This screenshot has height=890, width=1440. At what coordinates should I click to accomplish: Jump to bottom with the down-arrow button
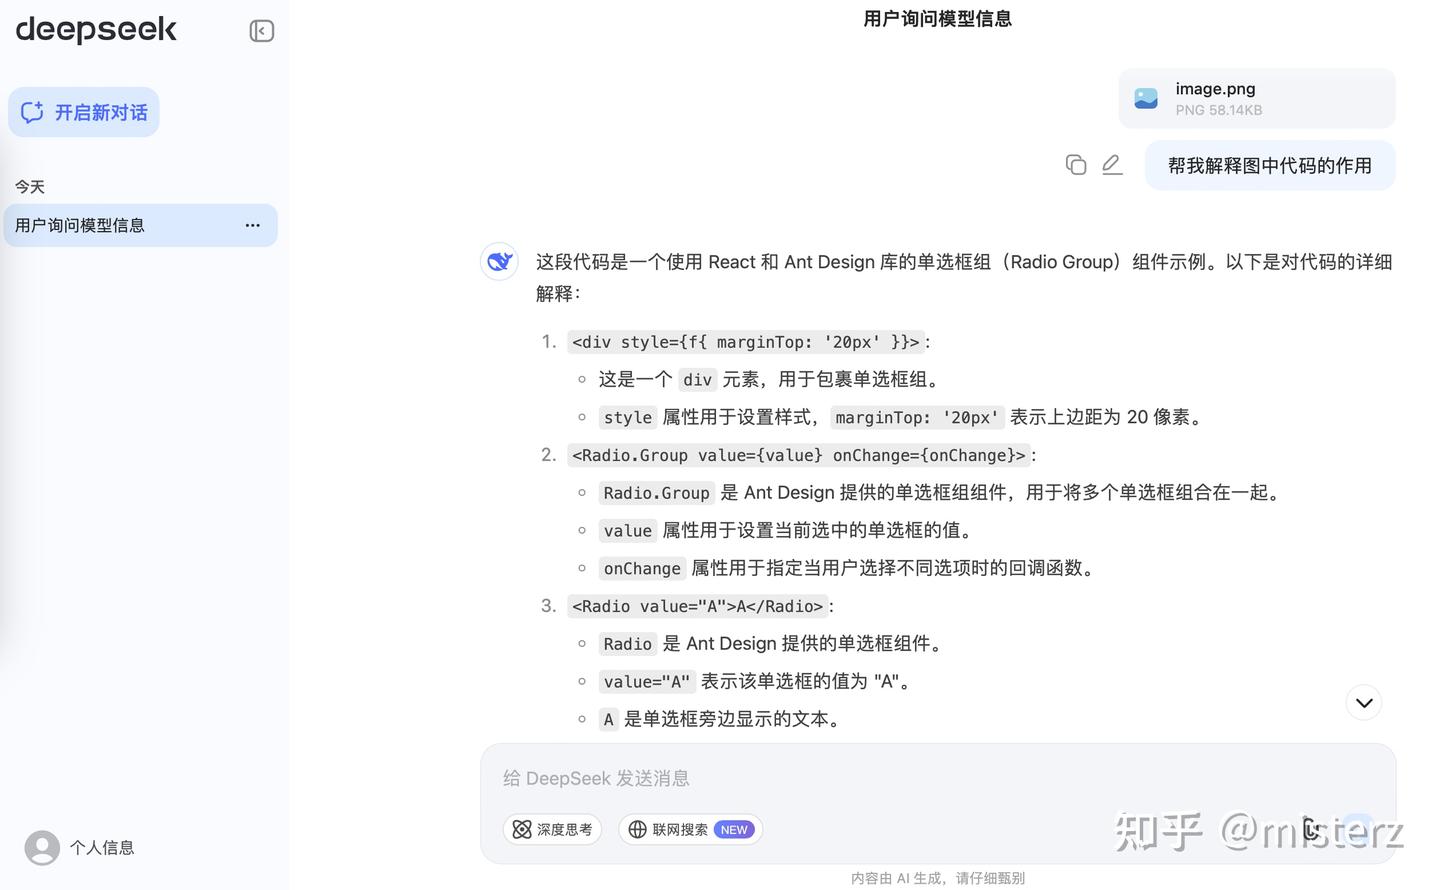point(1364,703)
